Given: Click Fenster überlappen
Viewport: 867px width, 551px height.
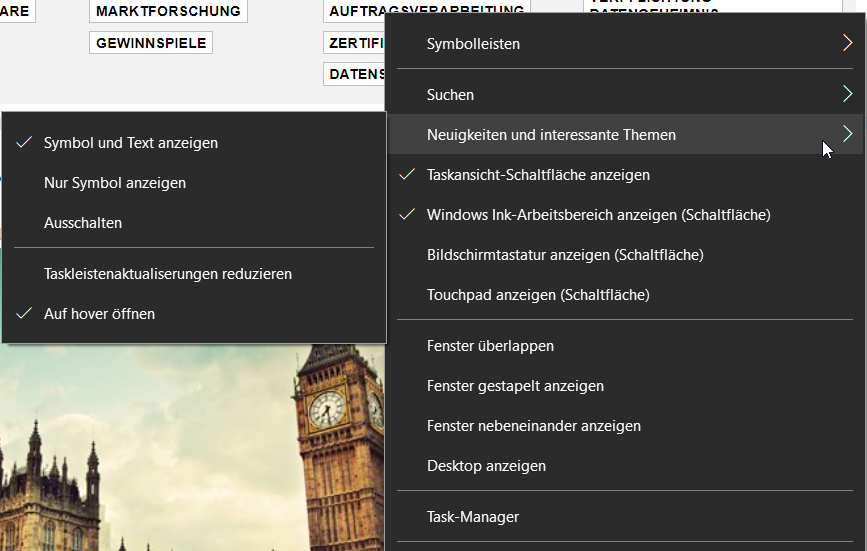Looking at the screenshot, I should (490, 346).
